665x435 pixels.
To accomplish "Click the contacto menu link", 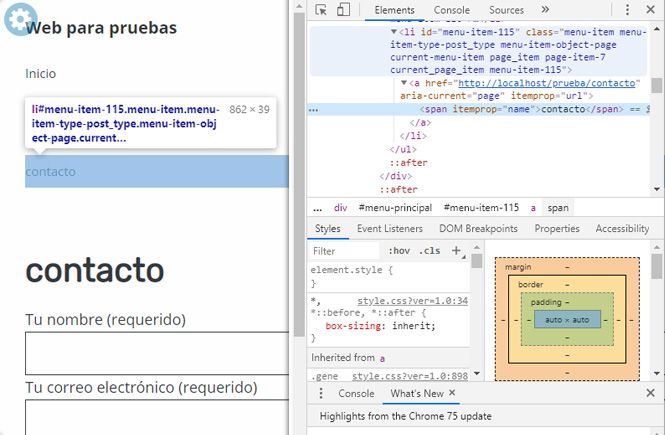I will coord(50,171).
